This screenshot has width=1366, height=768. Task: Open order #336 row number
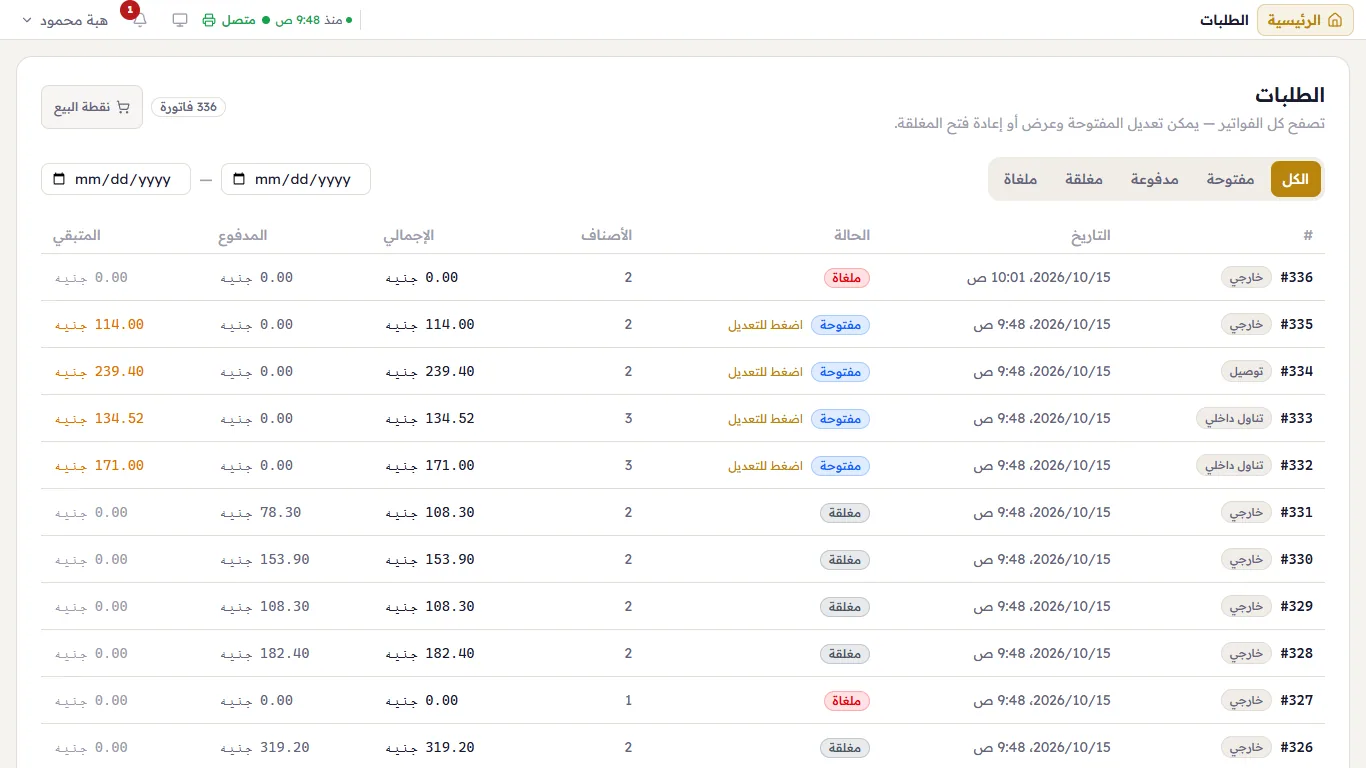[1297, 278]
